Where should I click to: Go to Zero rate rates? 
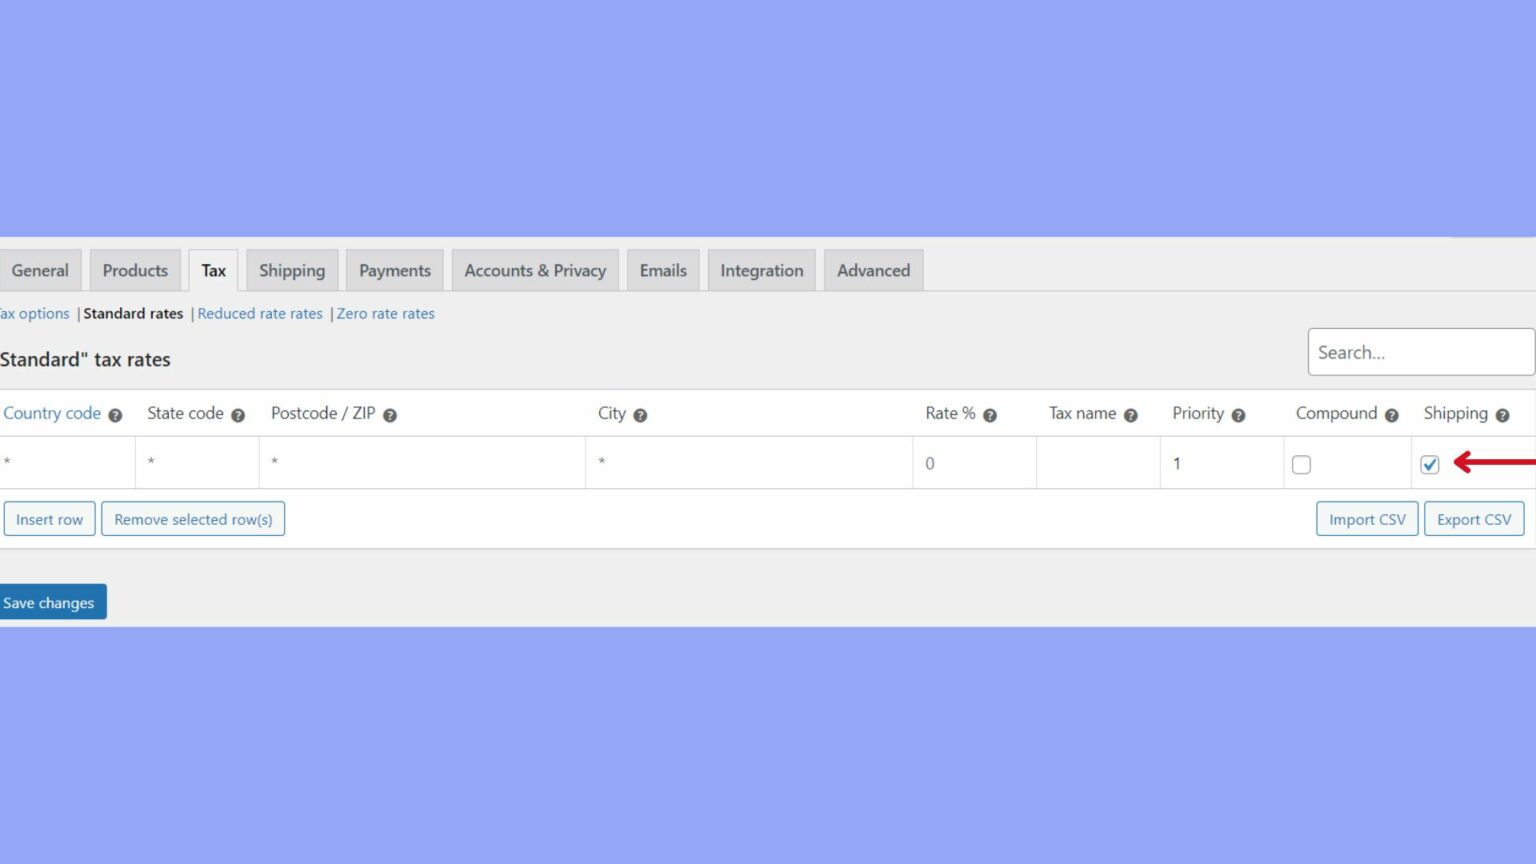tap(386, 313)
